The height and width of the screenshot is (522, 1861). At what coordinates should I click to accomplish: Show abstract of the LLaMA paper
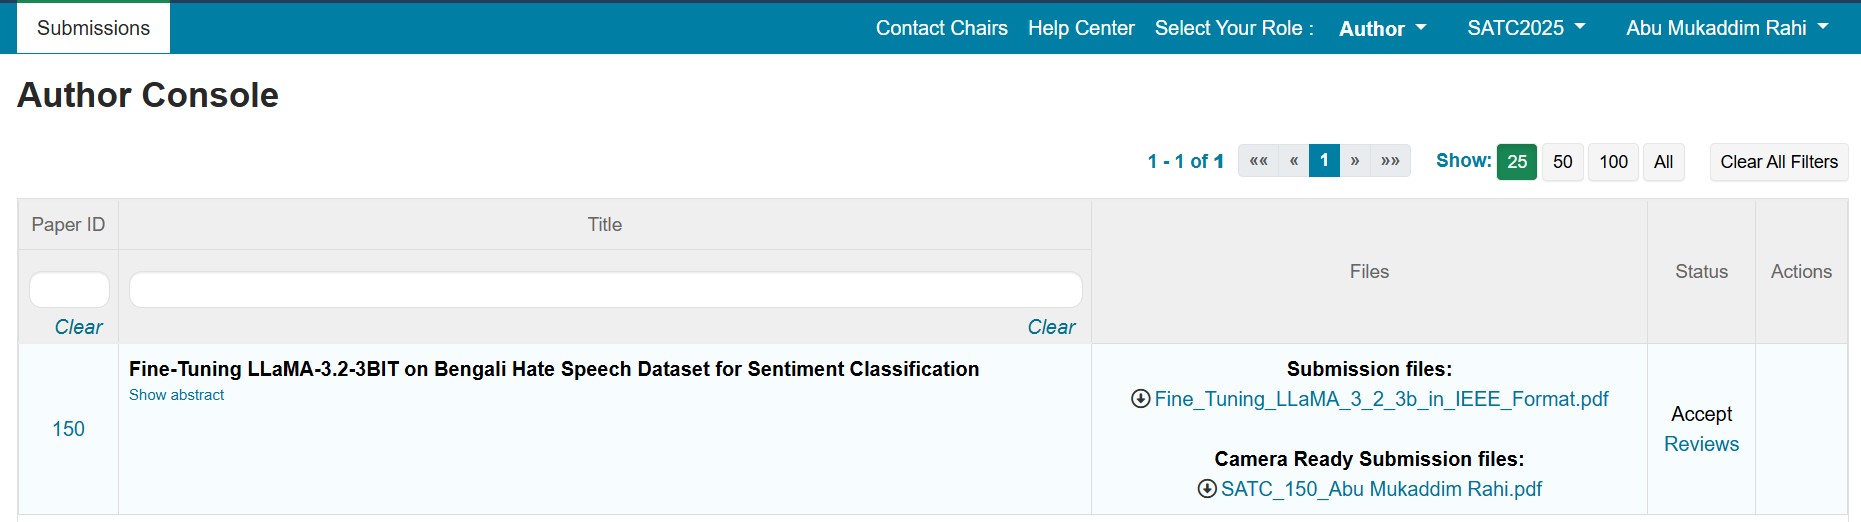176,395
